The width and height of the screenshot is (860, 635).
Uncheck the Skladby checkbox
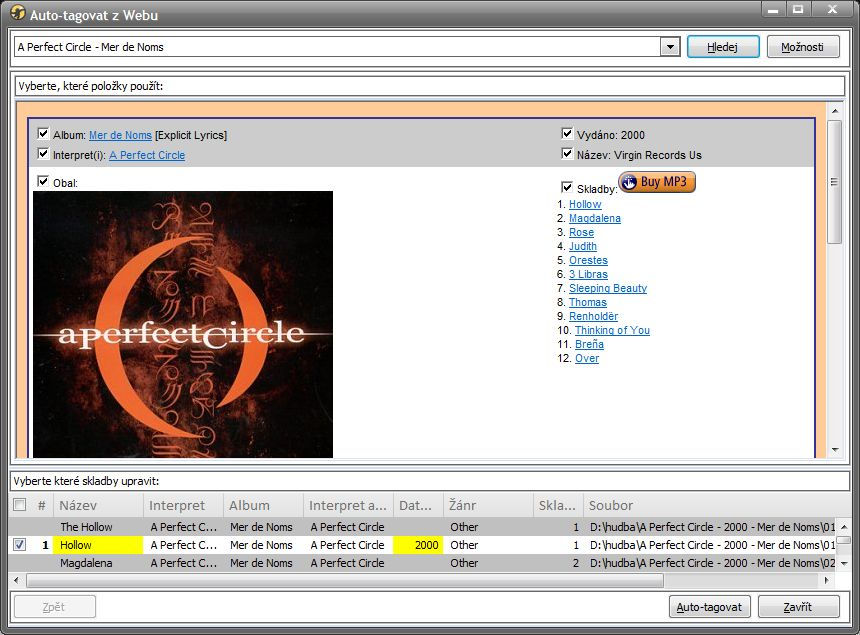pos(567,188)
